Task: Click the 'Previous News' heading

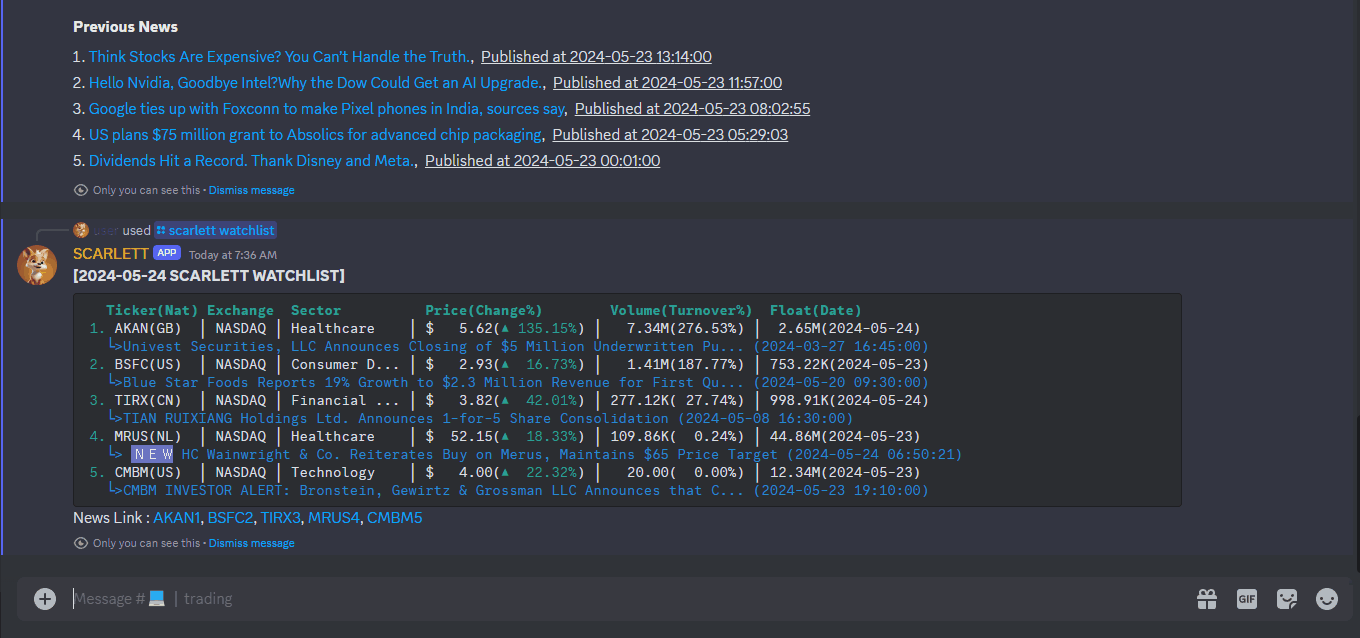Action: pyautogui.click(x=125, y=27)
